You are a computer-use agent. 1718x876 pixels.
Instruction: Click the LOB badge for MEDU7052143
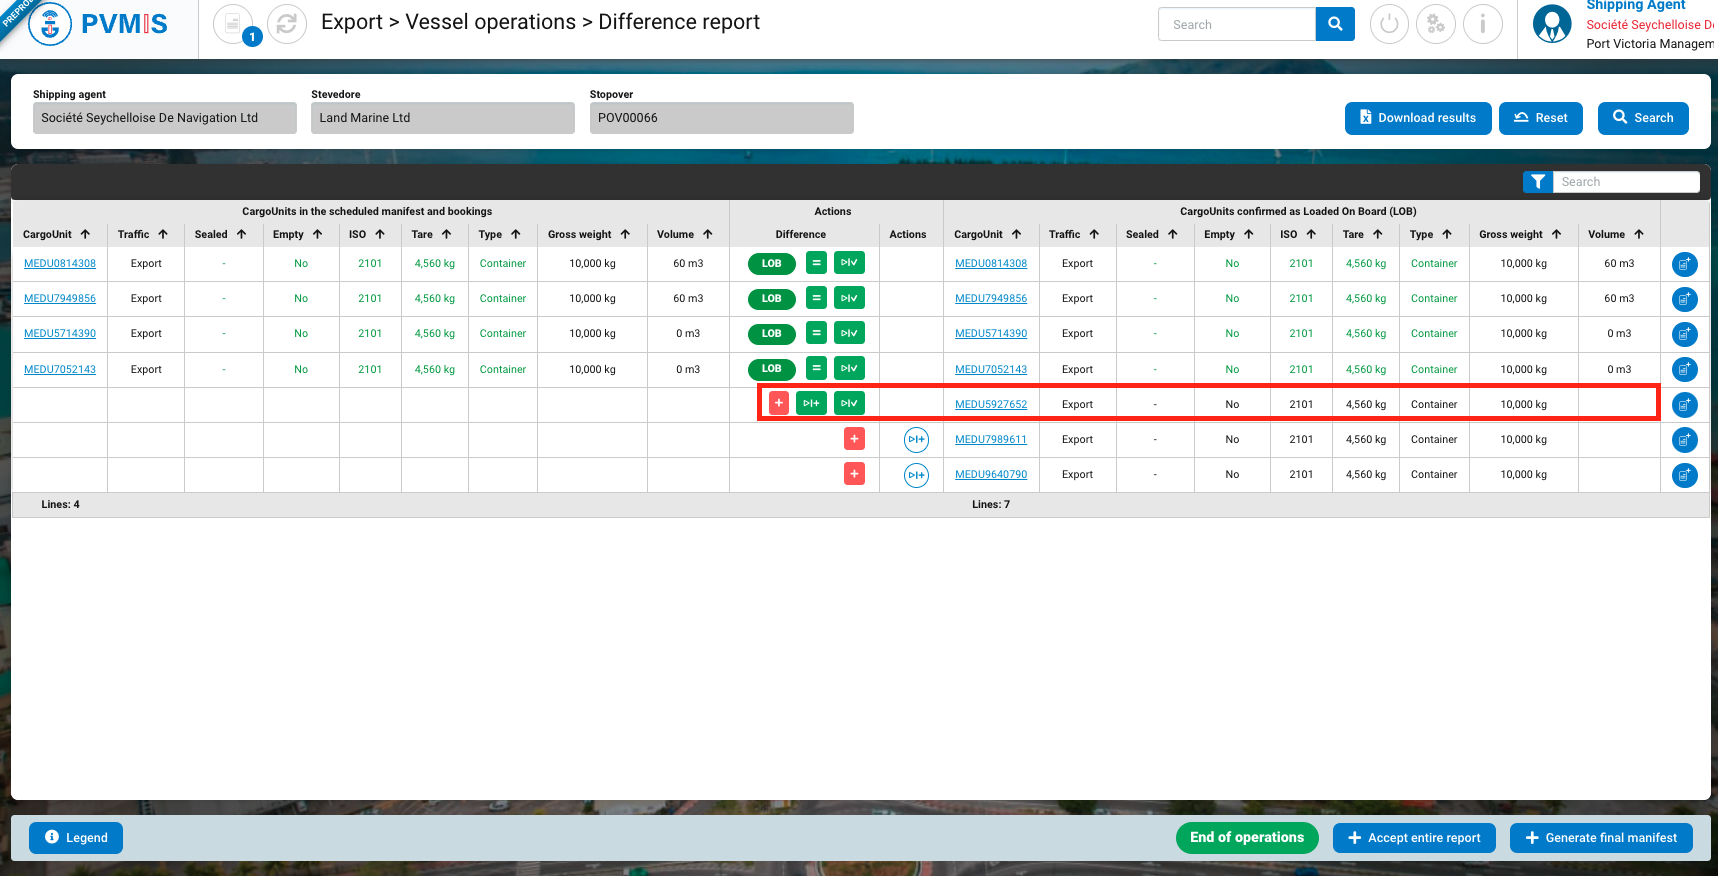[771, 369]
